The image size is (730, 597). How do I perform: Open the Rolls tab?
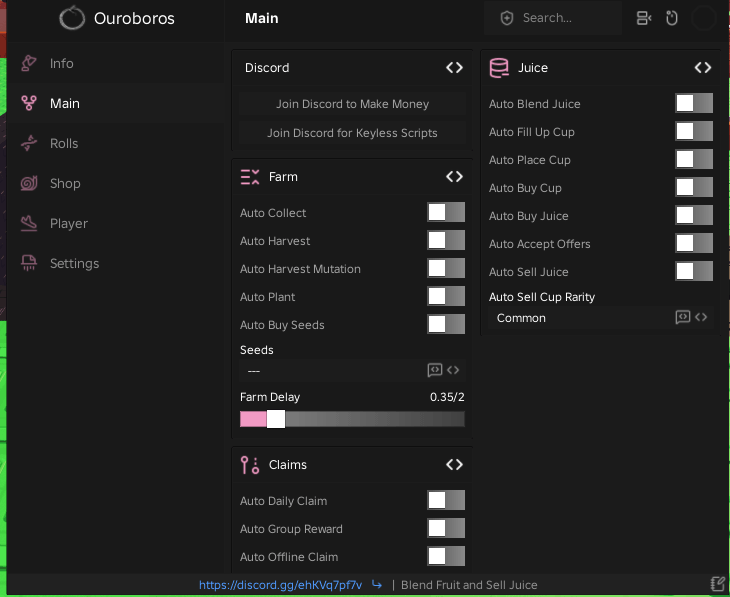pyautogui.click(x=116, y=143)
